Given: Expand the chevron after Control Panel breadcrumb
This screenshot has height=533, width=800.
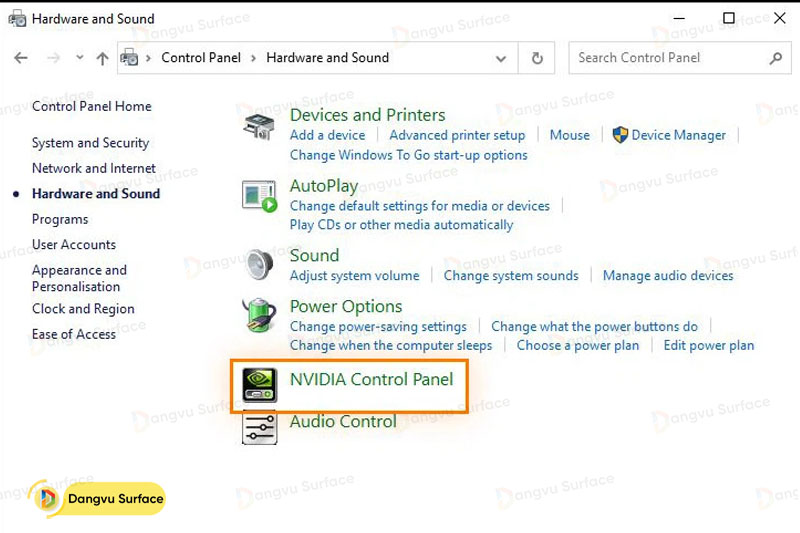Looking at the screenshot, I should (x=253, y=58).
